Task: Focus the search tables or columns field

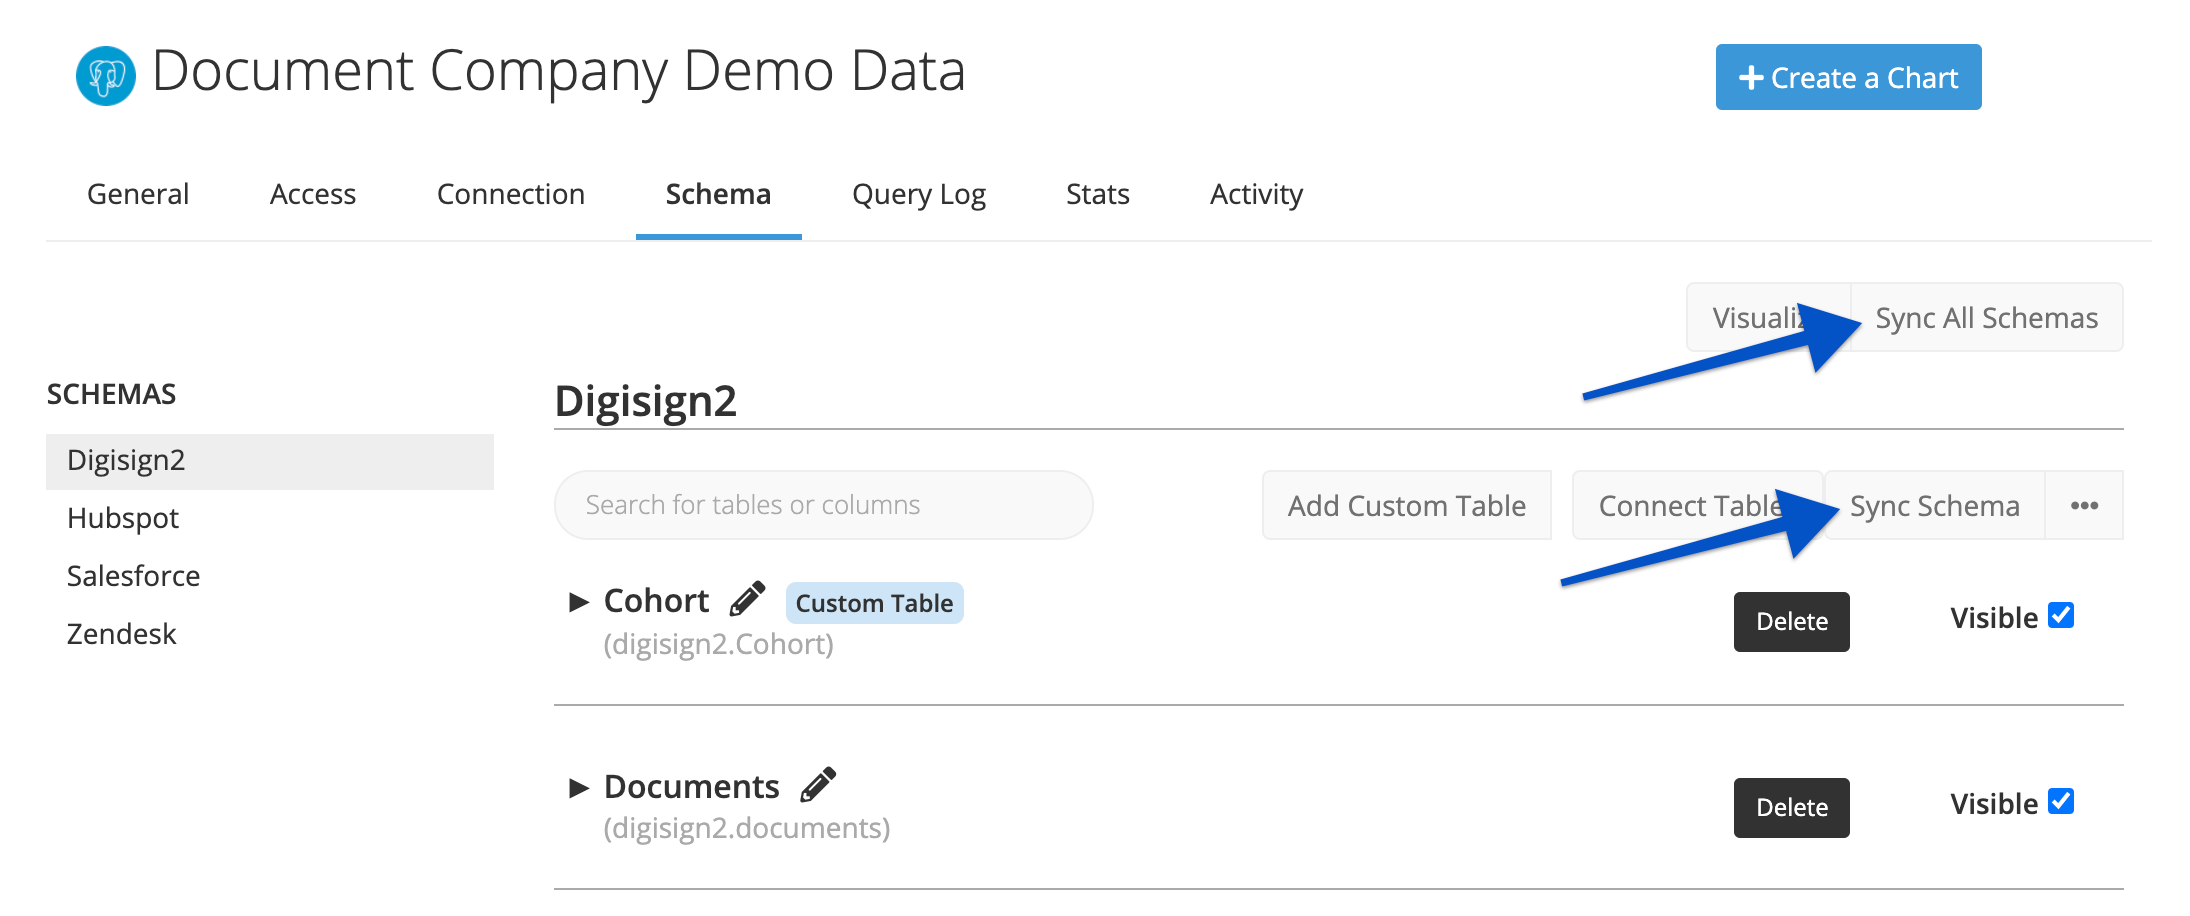Action: 823,505
